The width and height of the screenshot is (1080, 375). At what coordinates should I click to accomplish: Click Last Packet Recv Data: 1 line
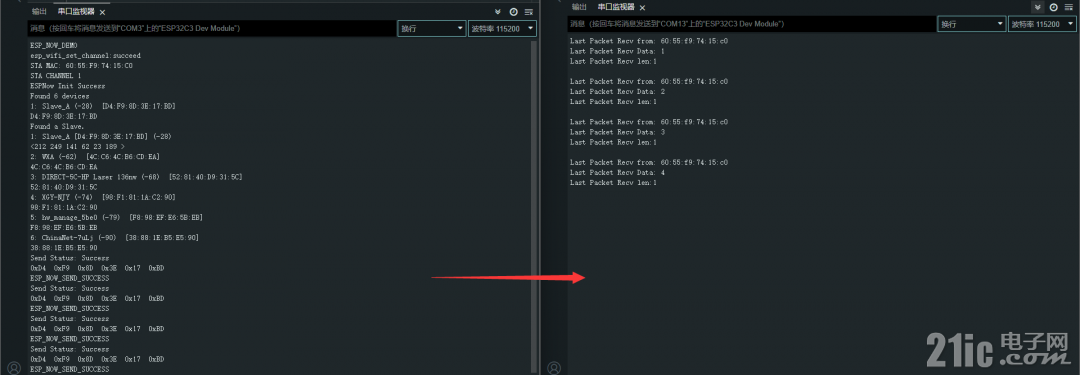click(x=617, y=51)
